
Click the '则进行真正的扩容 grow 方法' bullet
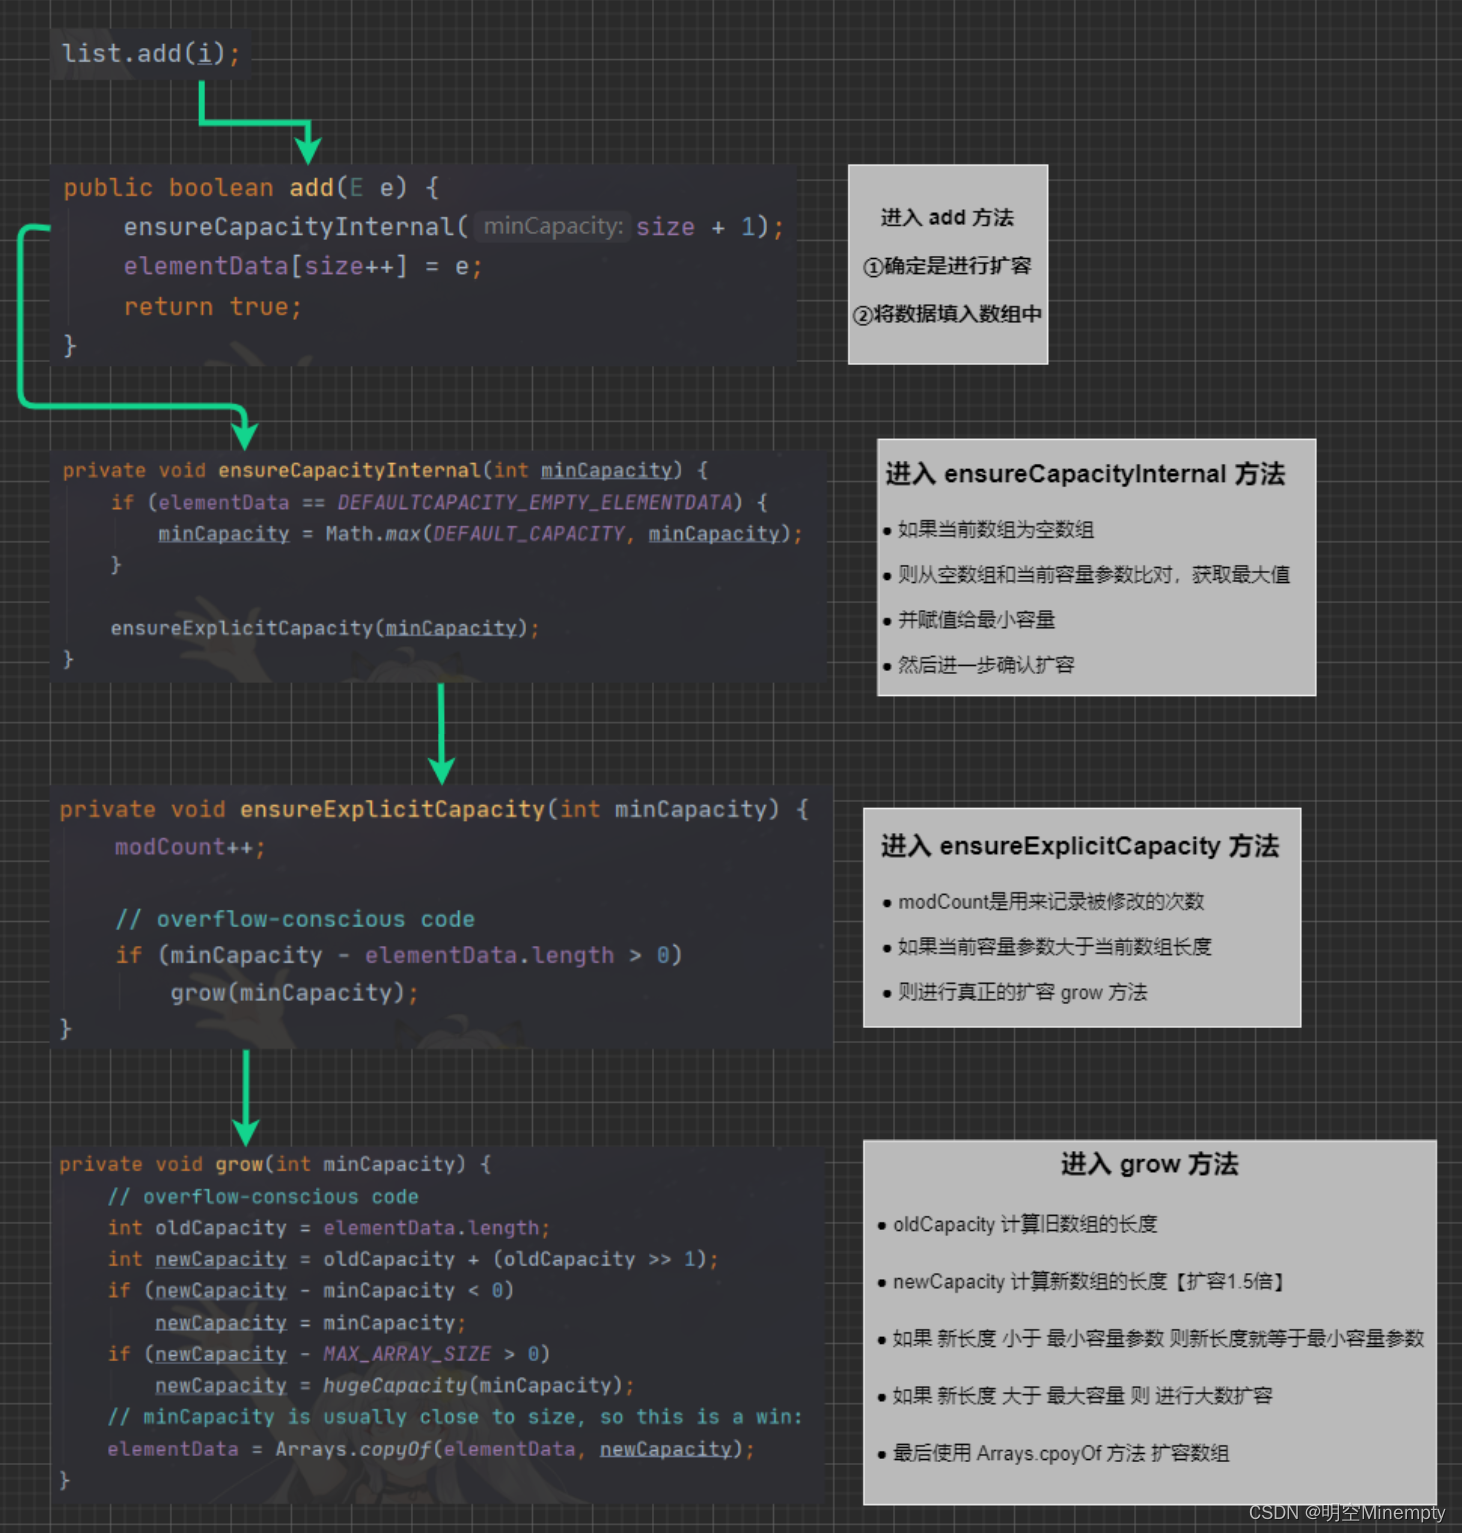1015,992
